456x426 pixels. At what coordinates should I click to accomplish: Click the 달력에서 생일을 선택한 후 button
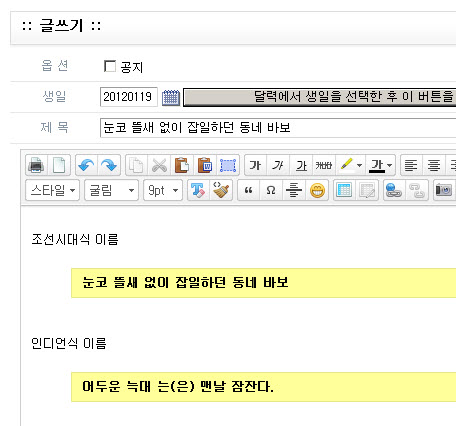coord(320,97)
